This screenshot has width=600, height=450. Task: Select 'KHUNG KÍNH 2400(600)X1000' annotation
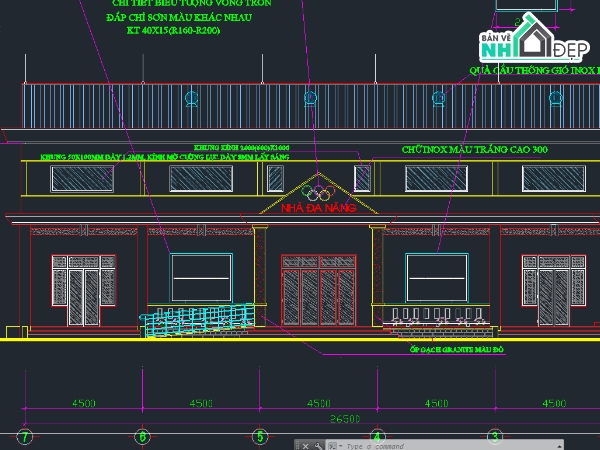tap(241, 147)
